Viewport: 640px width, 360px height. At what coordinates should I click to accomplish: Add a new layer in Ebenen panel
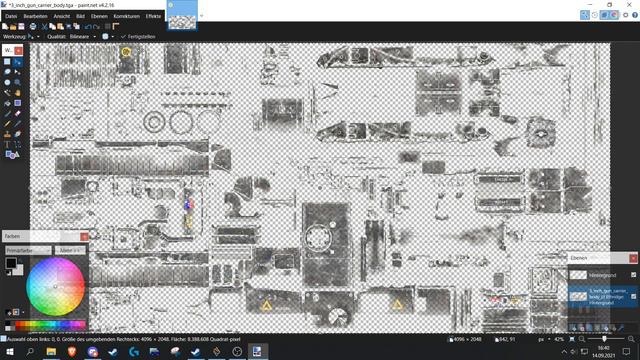573,328
